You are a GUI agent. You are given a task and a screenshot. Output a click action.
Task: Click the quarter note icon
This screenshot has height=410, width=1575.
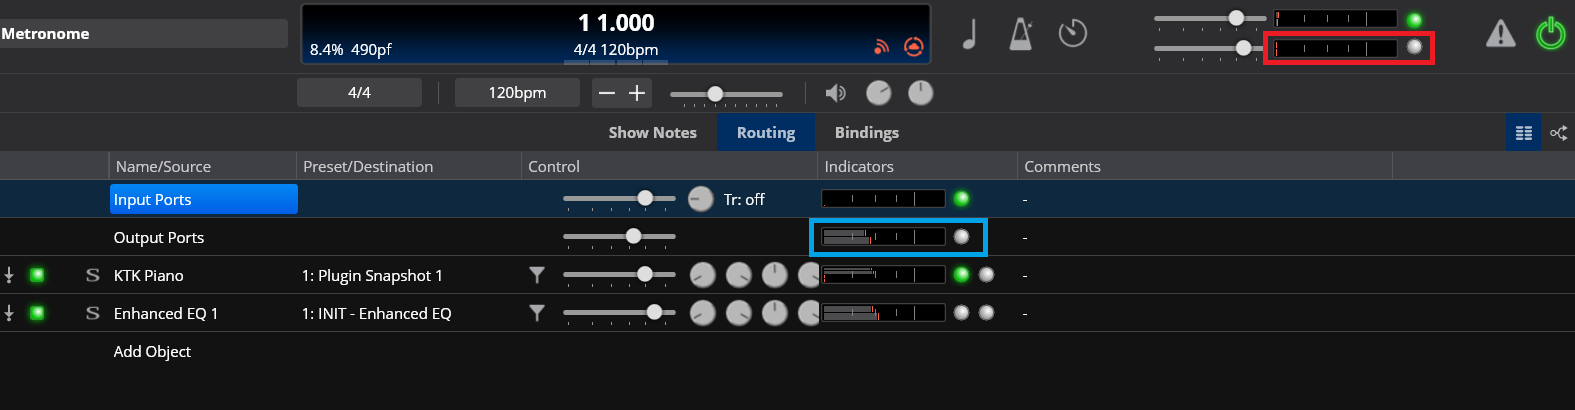pos(969,34)
